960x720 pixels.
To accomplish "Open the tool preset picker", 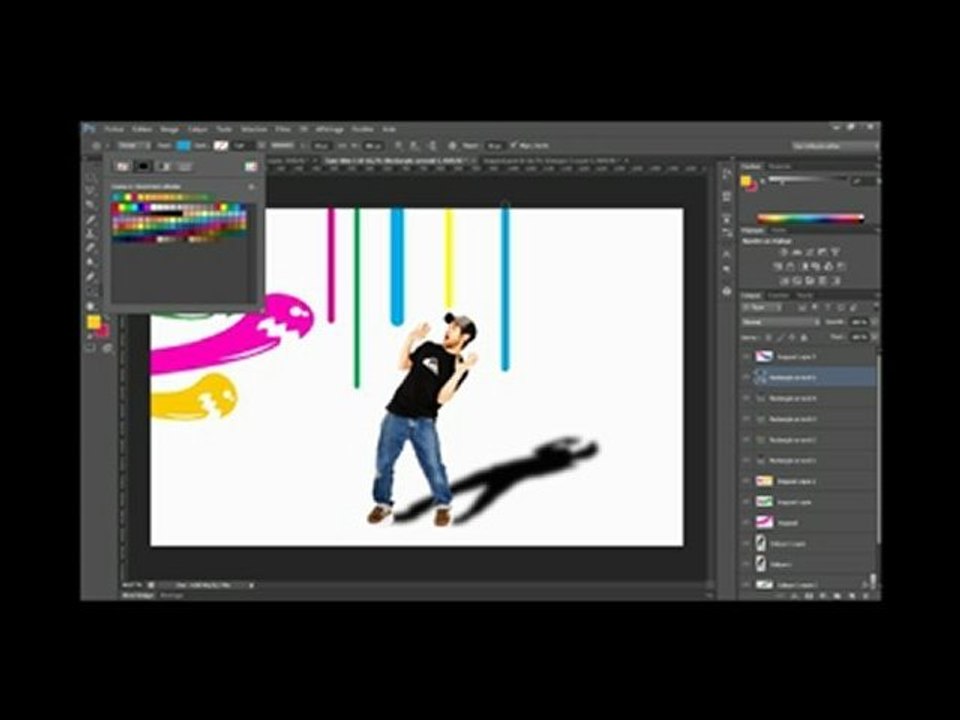I will 99,146.
